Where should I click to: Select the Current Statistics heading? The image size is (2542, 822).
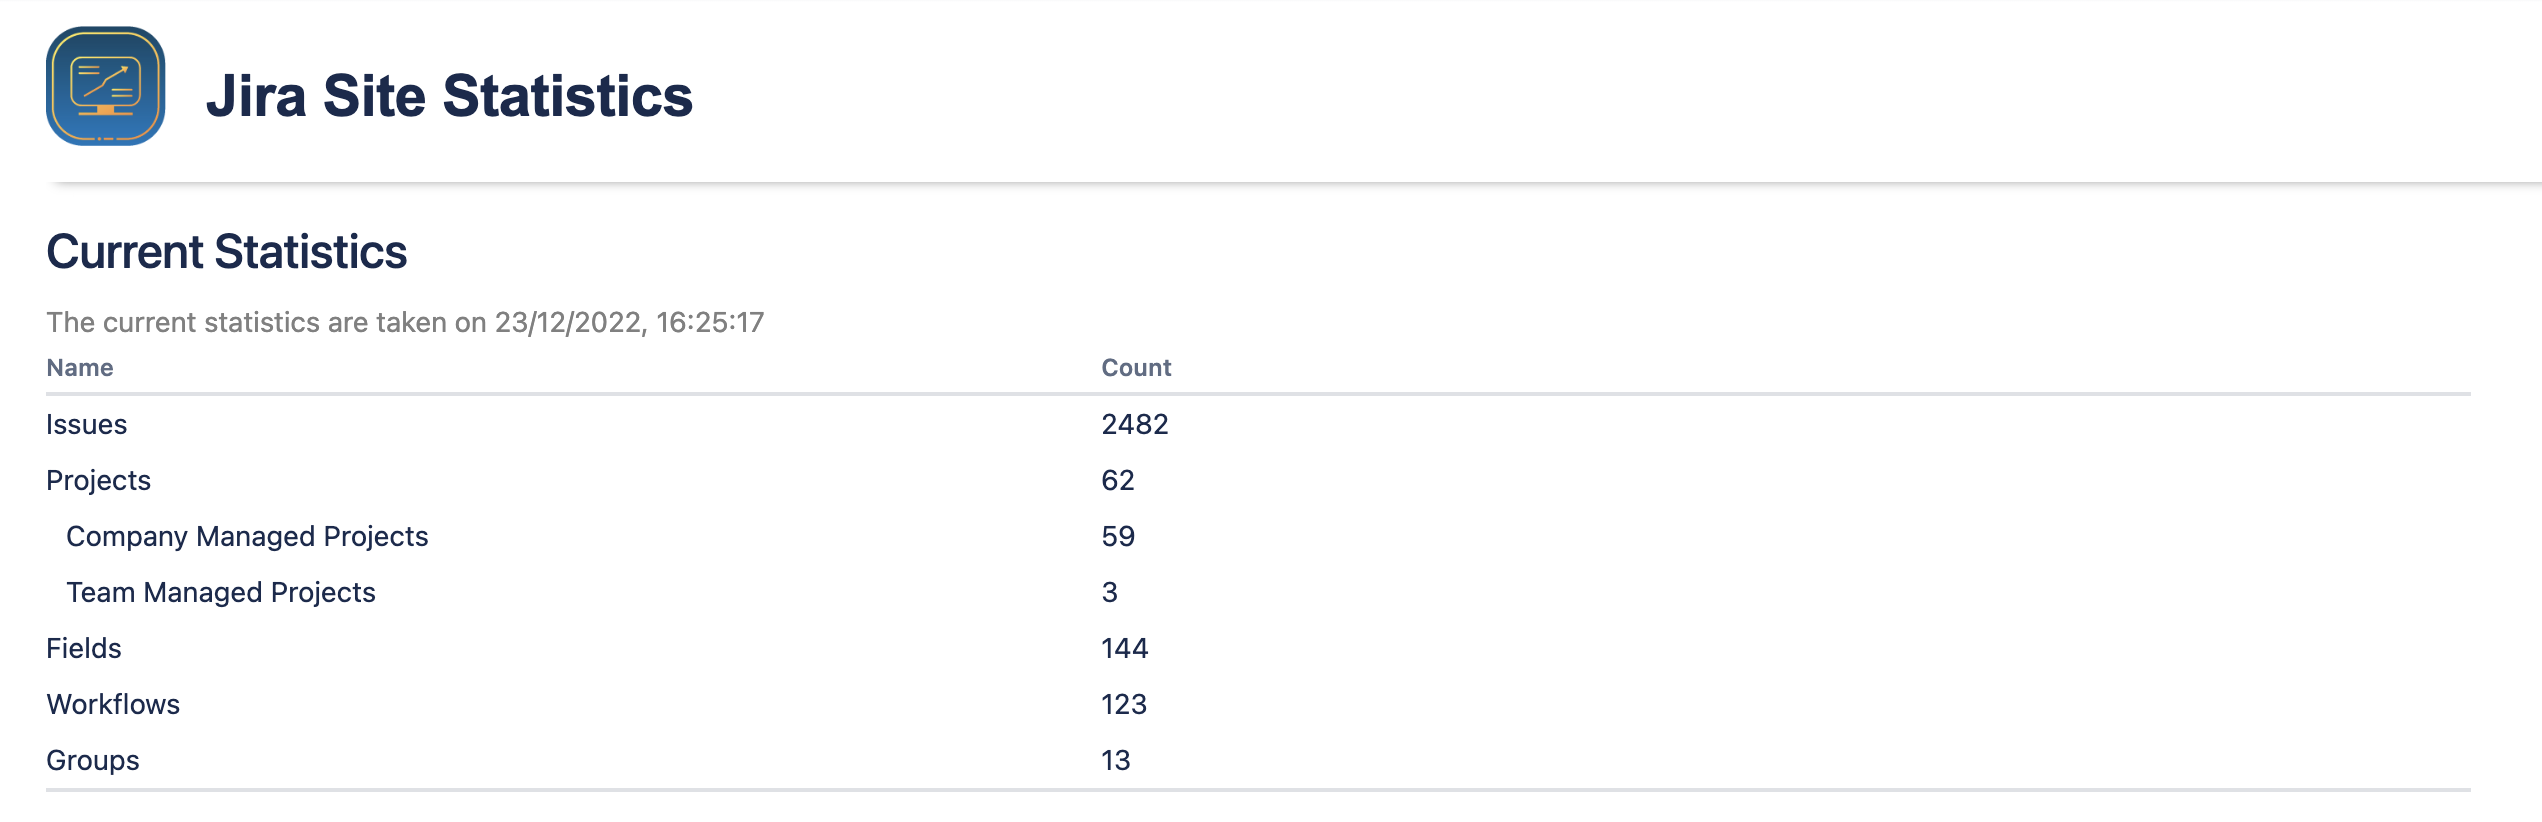(227, 252)
